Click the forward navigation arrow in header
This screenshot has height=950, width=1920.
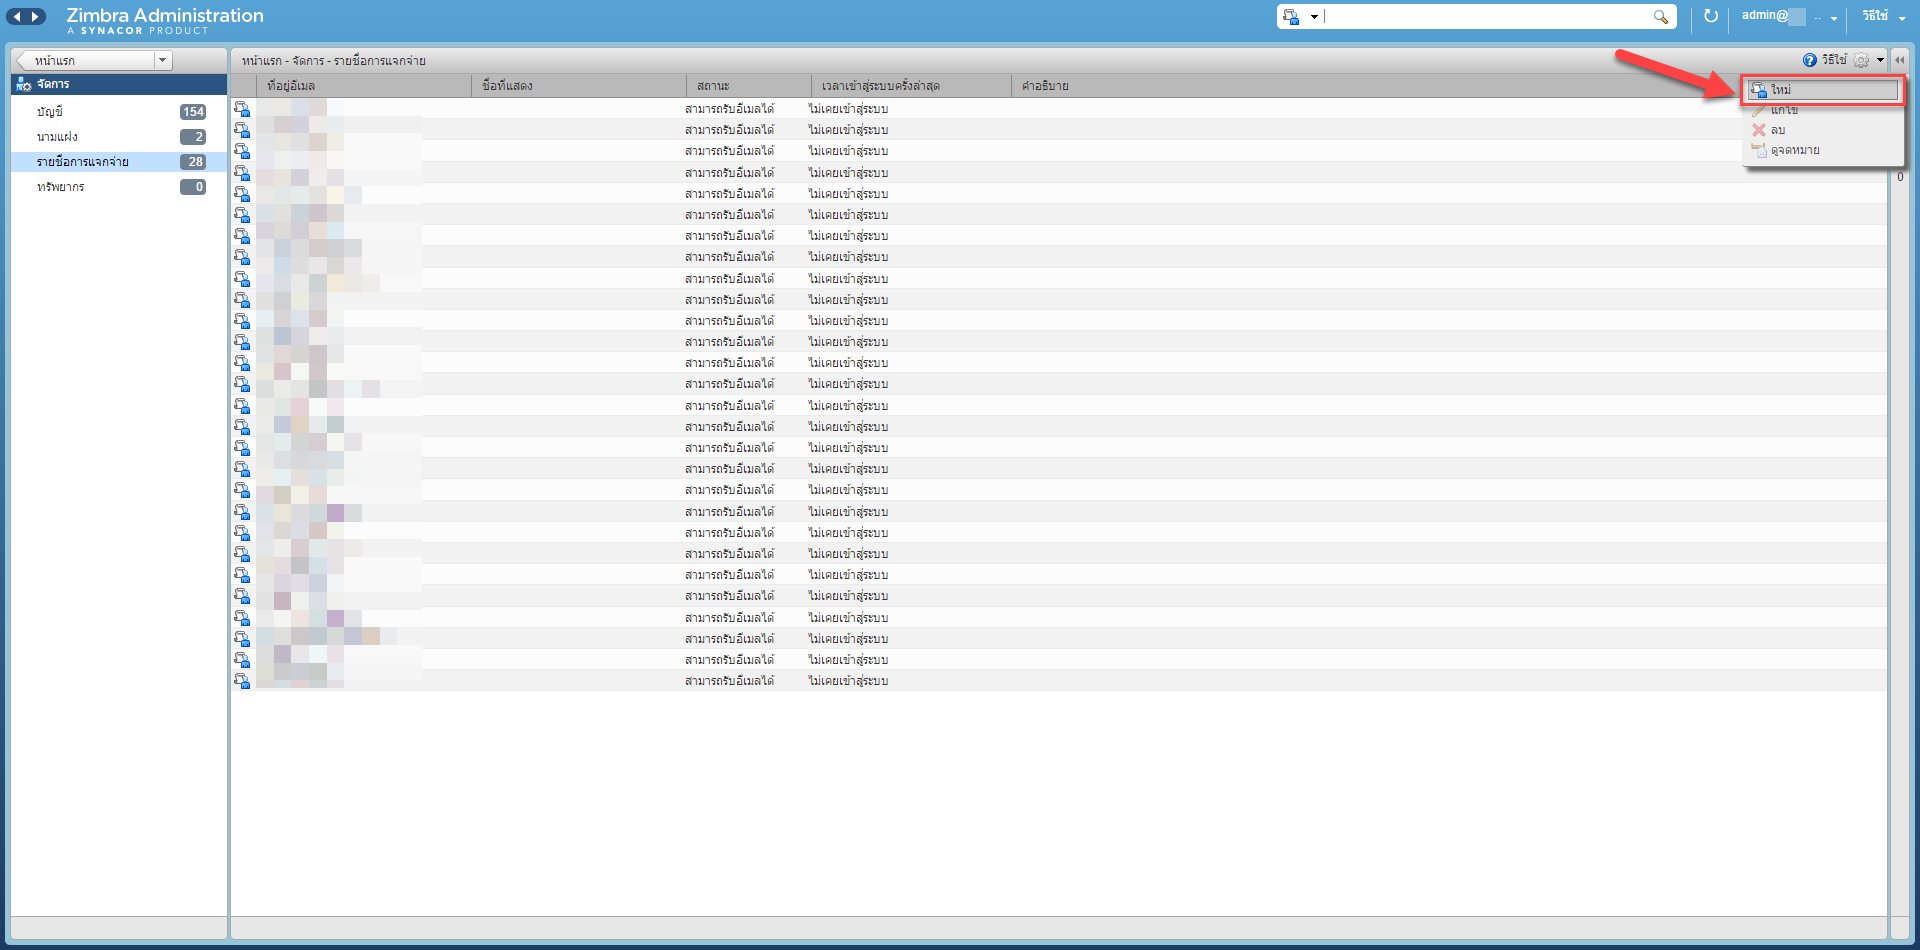[x=36, y=16]
